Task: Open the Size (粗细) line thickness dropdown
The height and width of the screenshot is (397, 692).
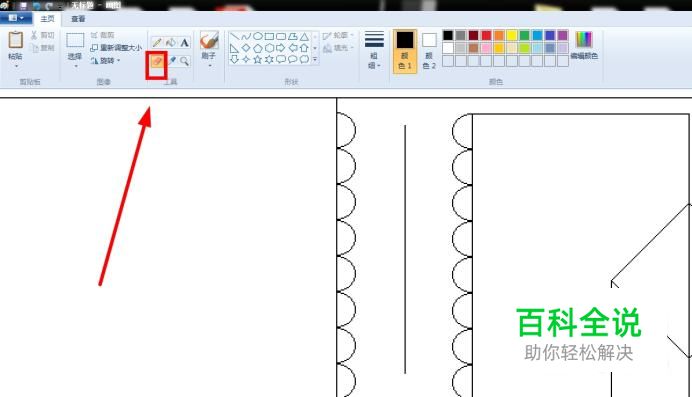Action: [374, 50]
